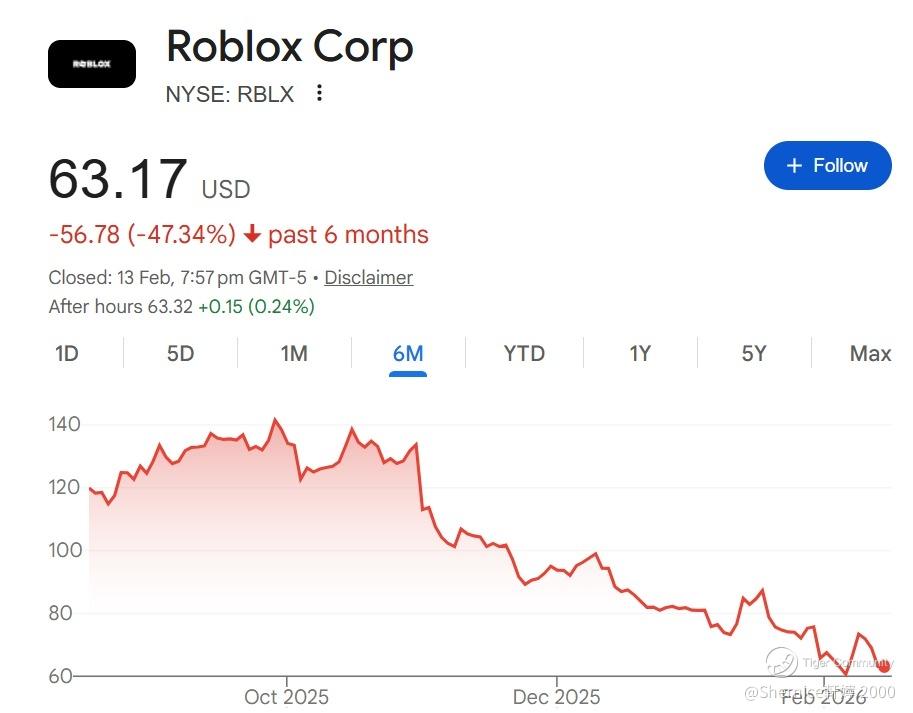
Task: Click the red end-point dot on chart
Action: point(884,666)
